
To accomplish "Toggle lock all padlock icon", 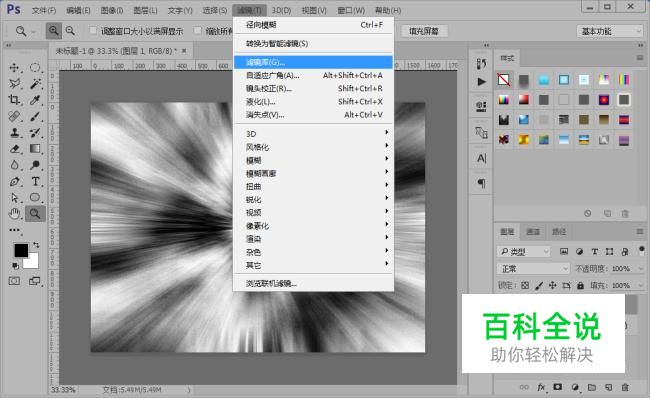I will pyautogui.click(x=580, y=285).
